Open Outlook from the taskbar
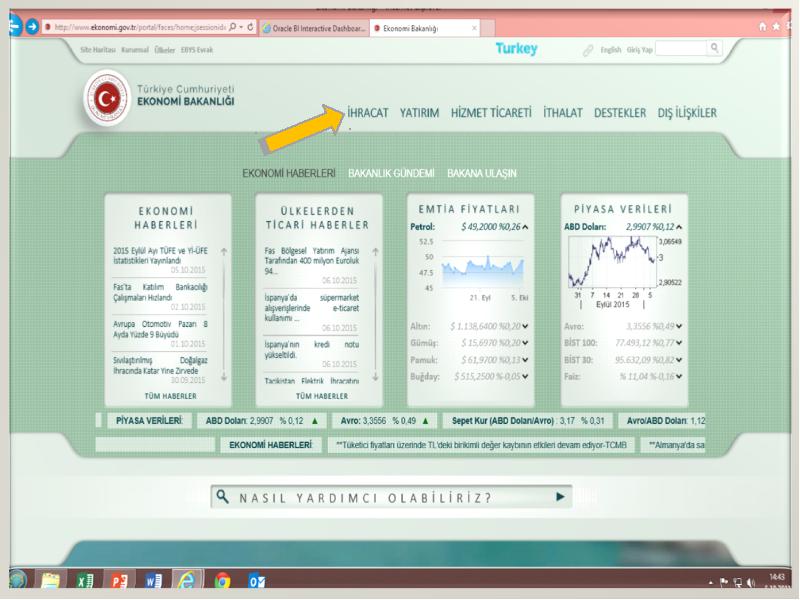The width and height of the screenshot is (800, 600). [x=256, y=580]
